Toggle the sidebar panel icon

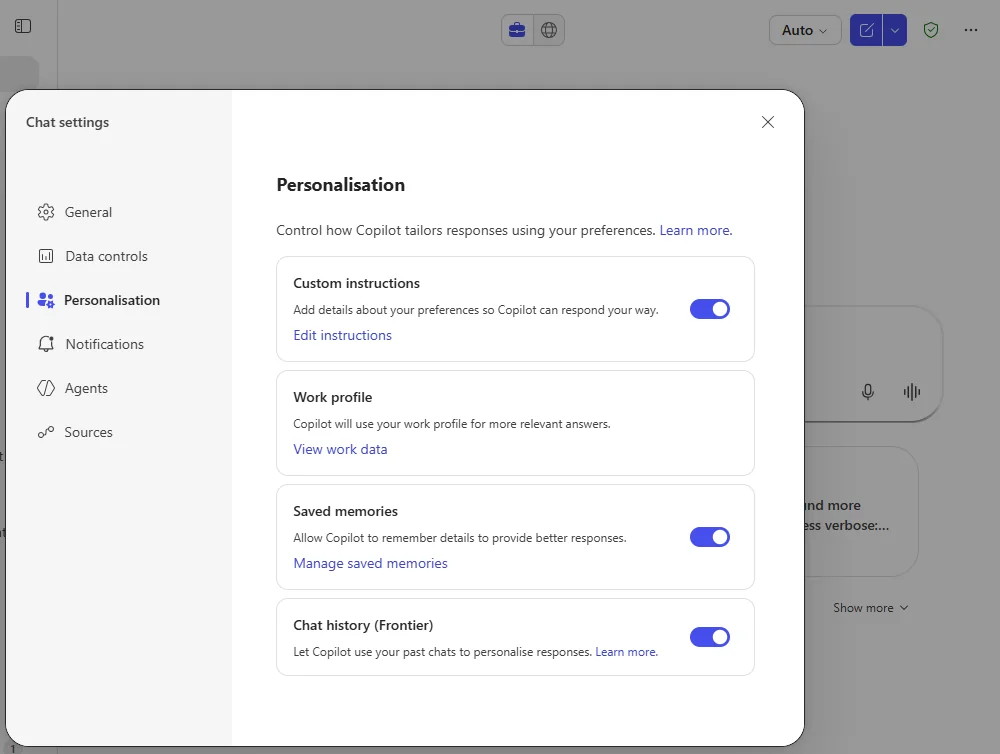tap(23, 26)
